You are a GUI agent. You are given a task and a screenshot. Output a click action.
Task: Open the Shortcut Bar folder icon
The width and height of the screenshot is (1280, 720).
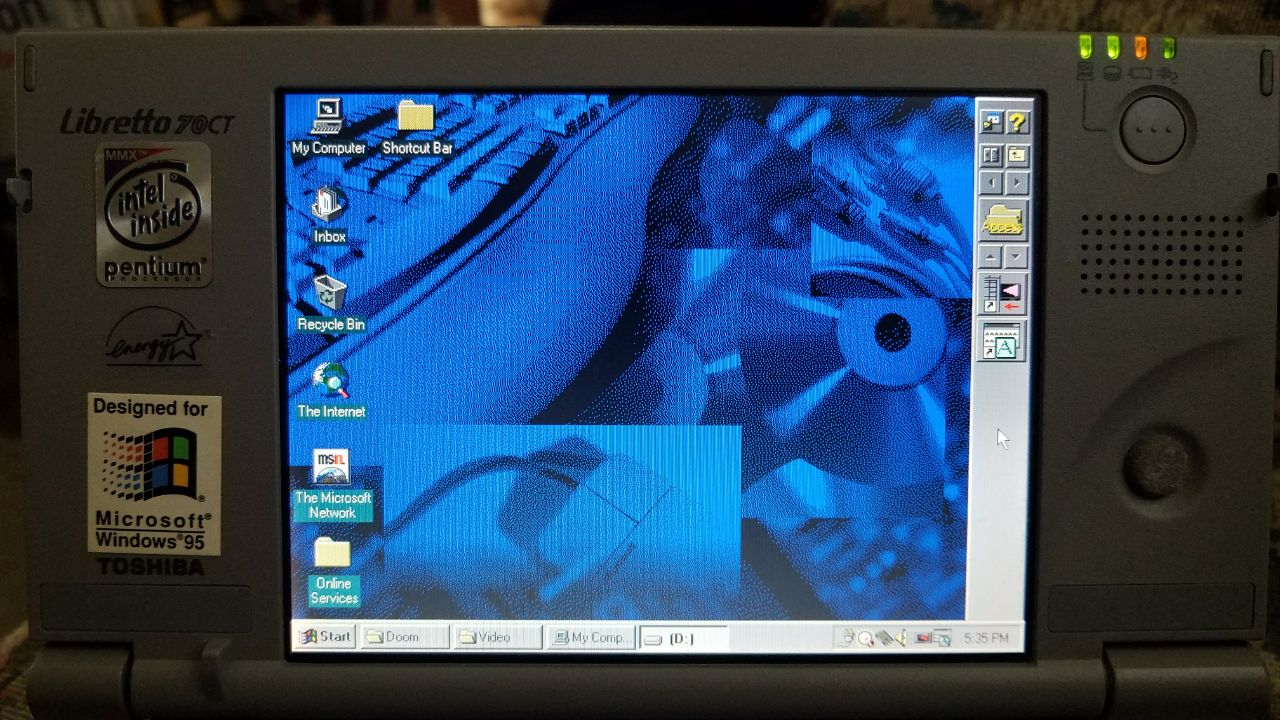[x=417, y=127]
